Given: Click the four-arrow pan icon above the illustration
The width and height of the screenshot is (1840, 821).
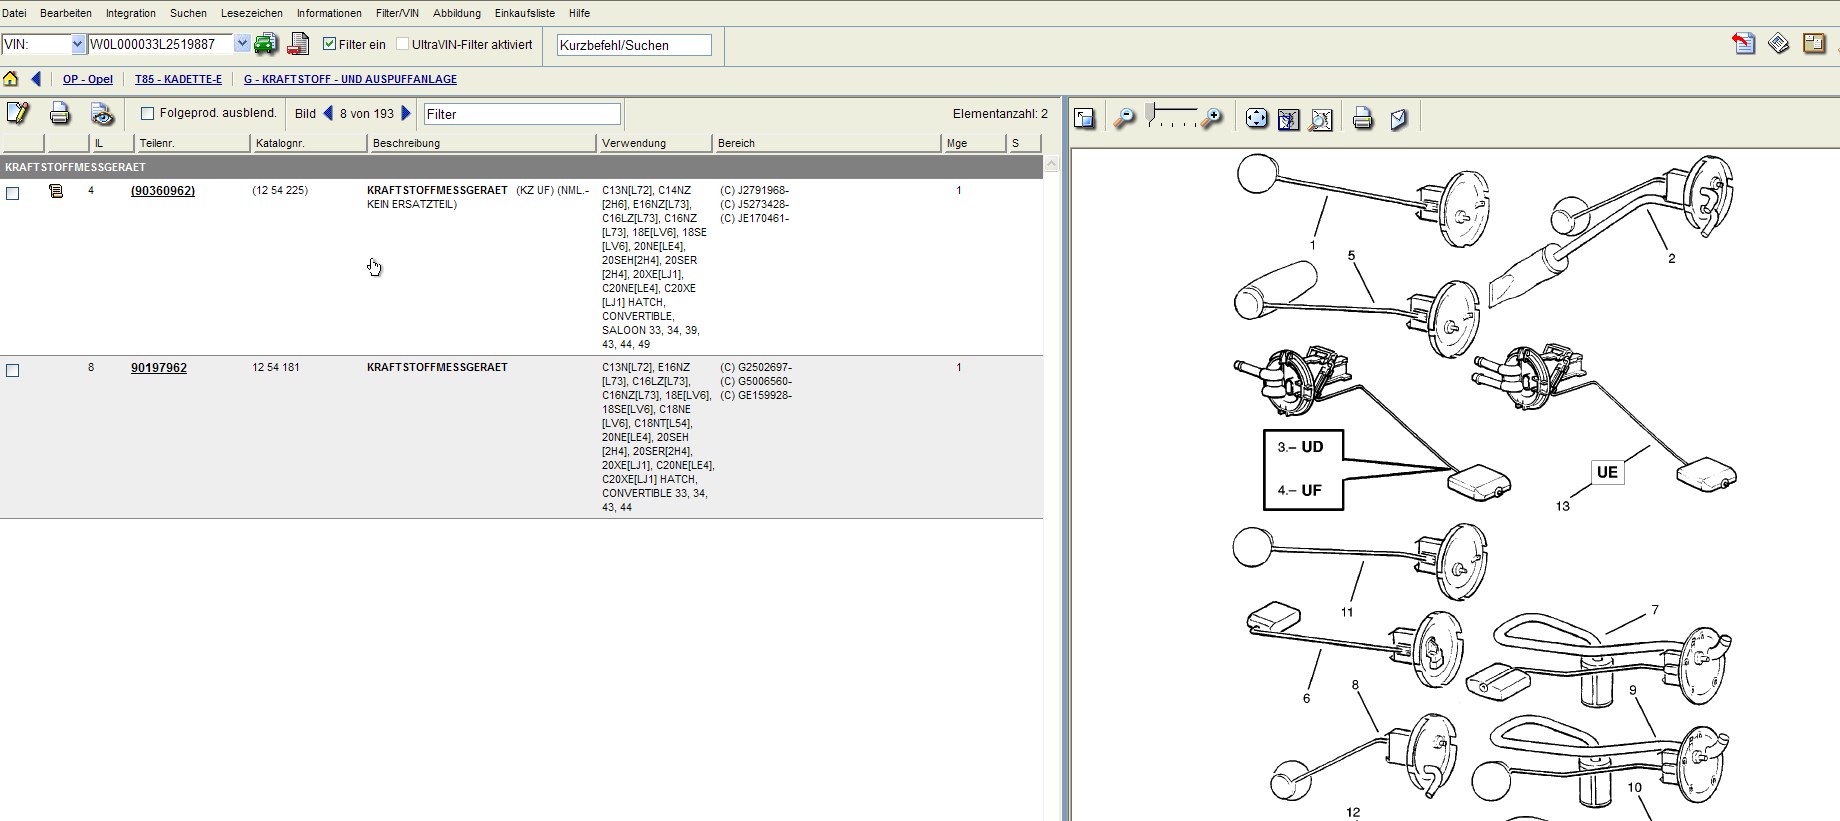Looking at the screenshot, I should [x=1256, y=119].
